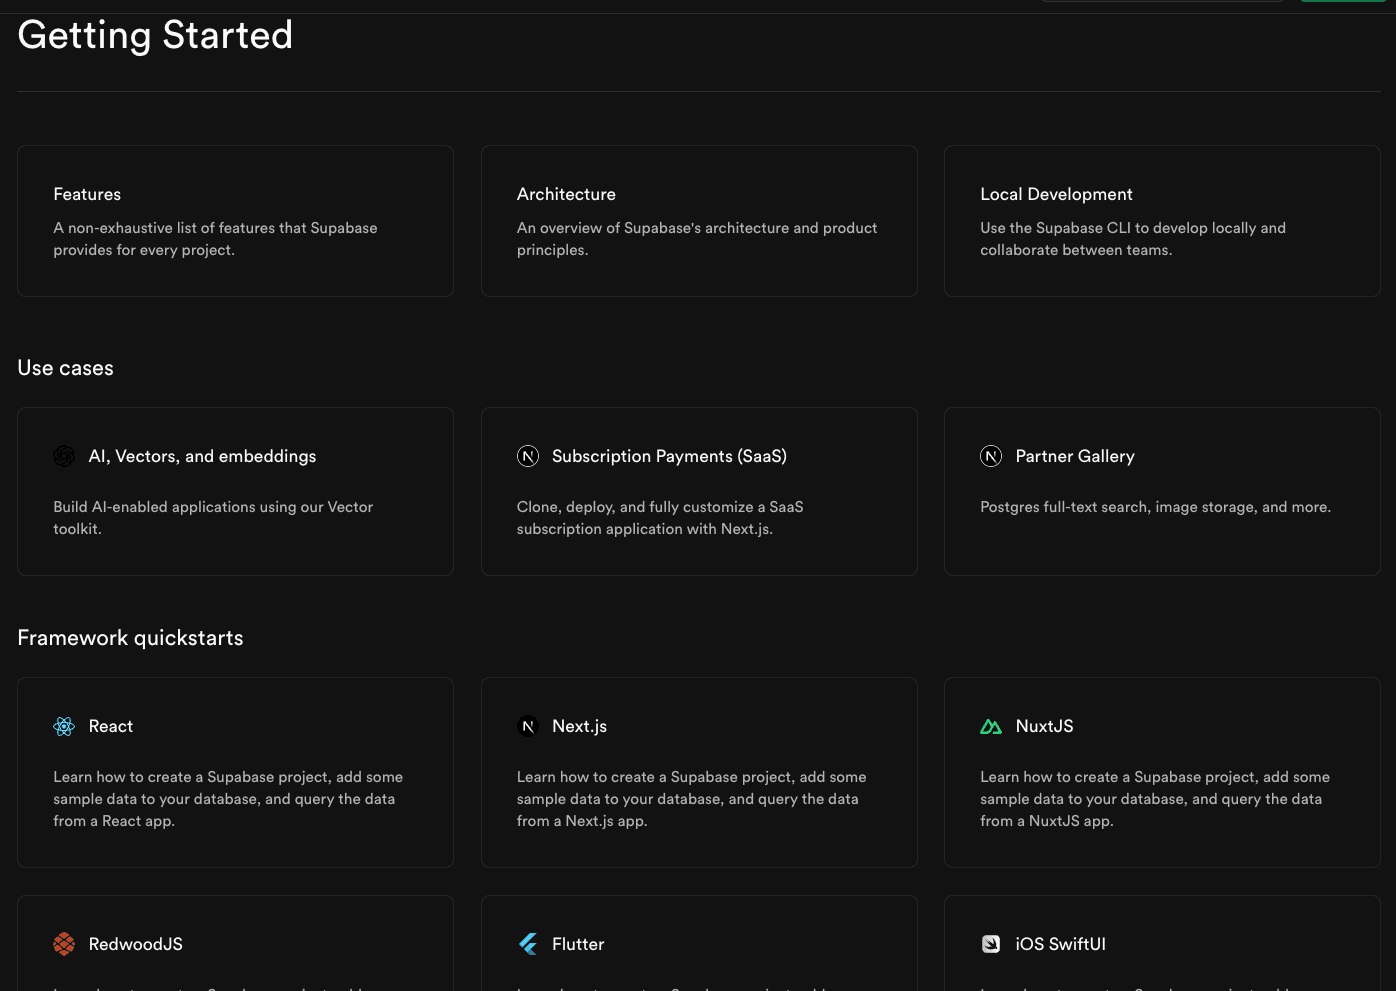
Task: Go to the Local Development card
Action: pyautogui.click(x=1162, y=221)
